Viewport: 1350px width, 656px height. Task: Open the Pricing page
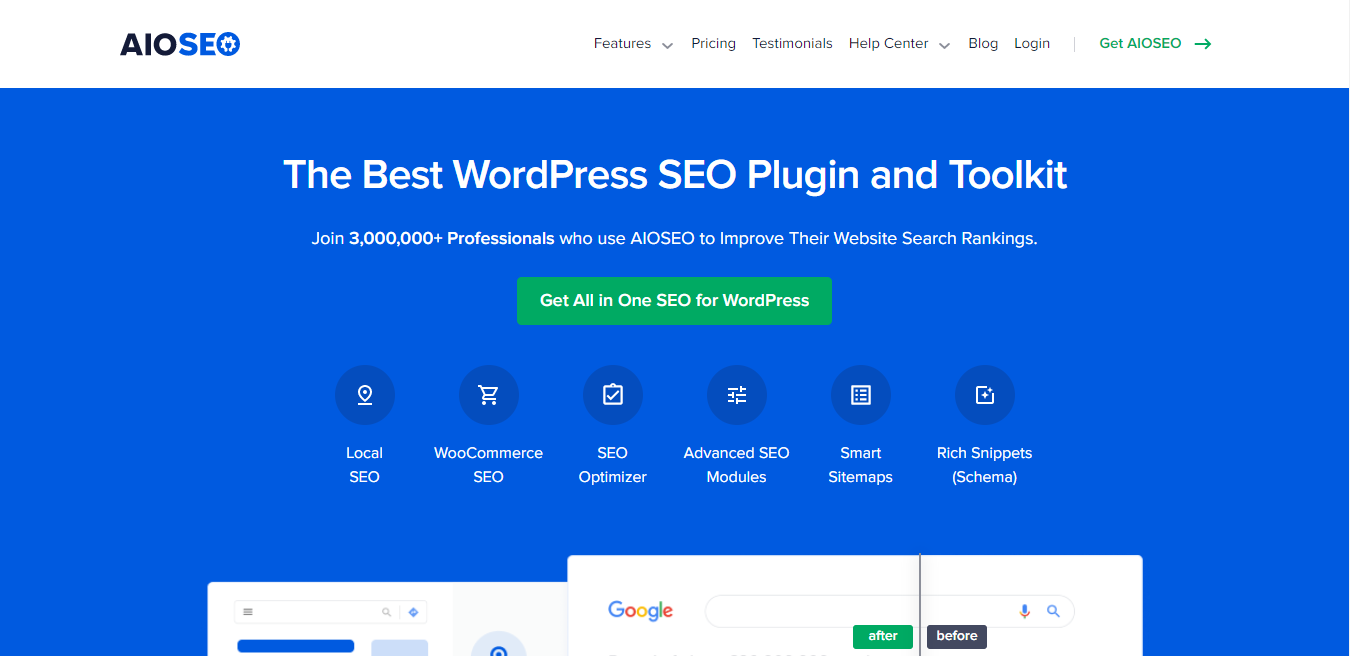(x=713, y=44)
